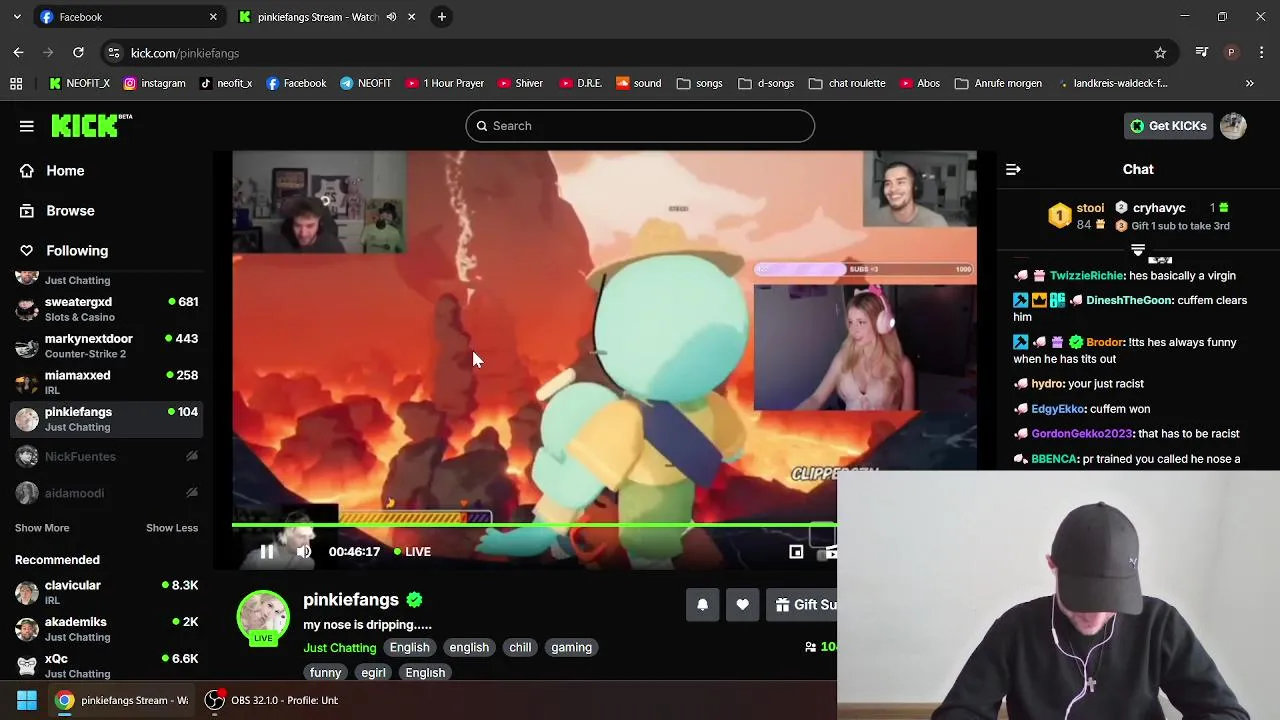This screenshot has height=720, width=1280.
Task: Expand the gift leaderboard chevron
Action: 1138,250
